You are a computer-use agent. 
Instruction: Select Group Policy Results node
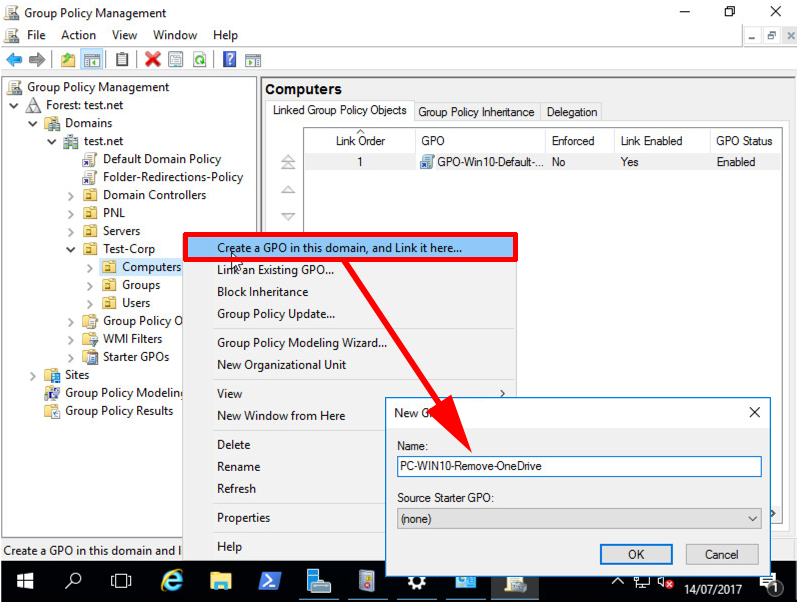pos(119,411)
